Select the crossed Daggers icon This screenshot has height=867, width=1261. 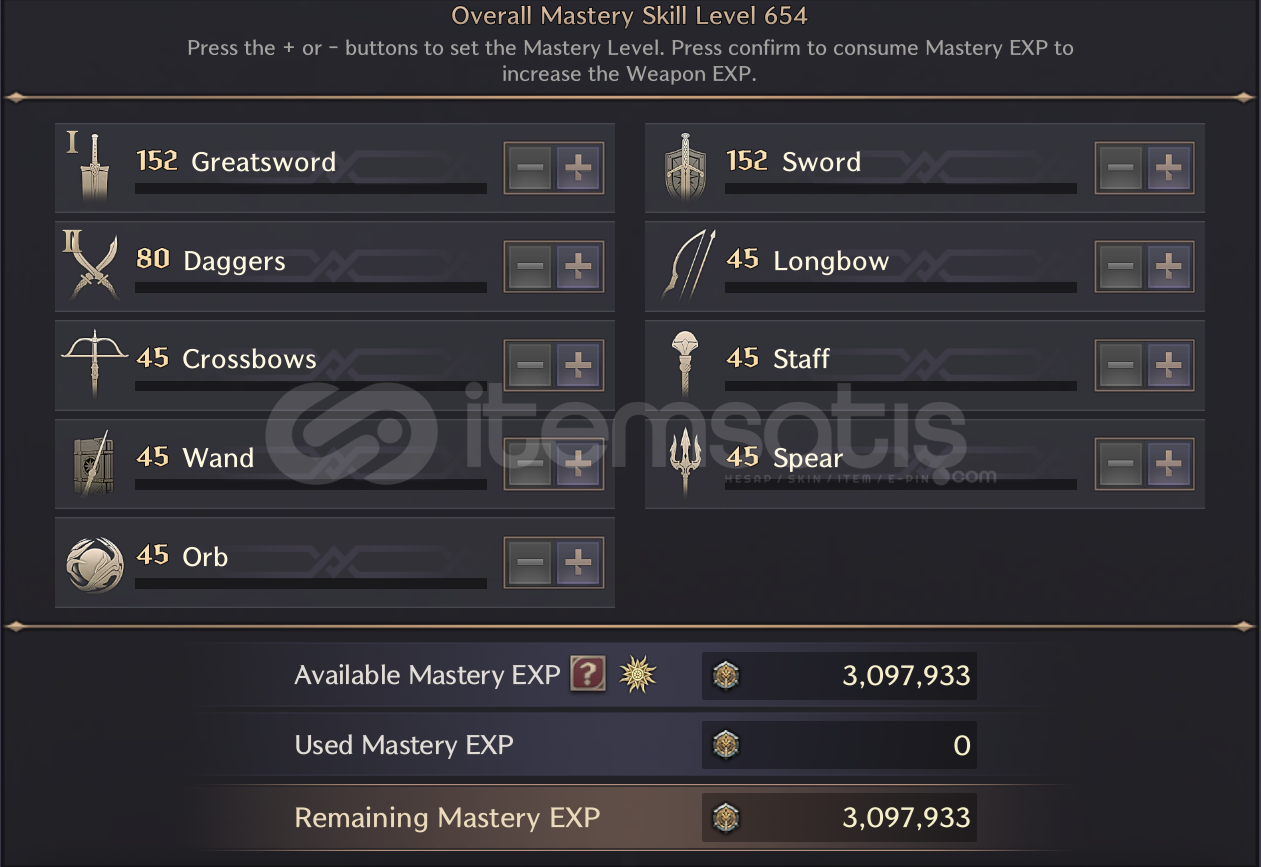pos(94,266)
